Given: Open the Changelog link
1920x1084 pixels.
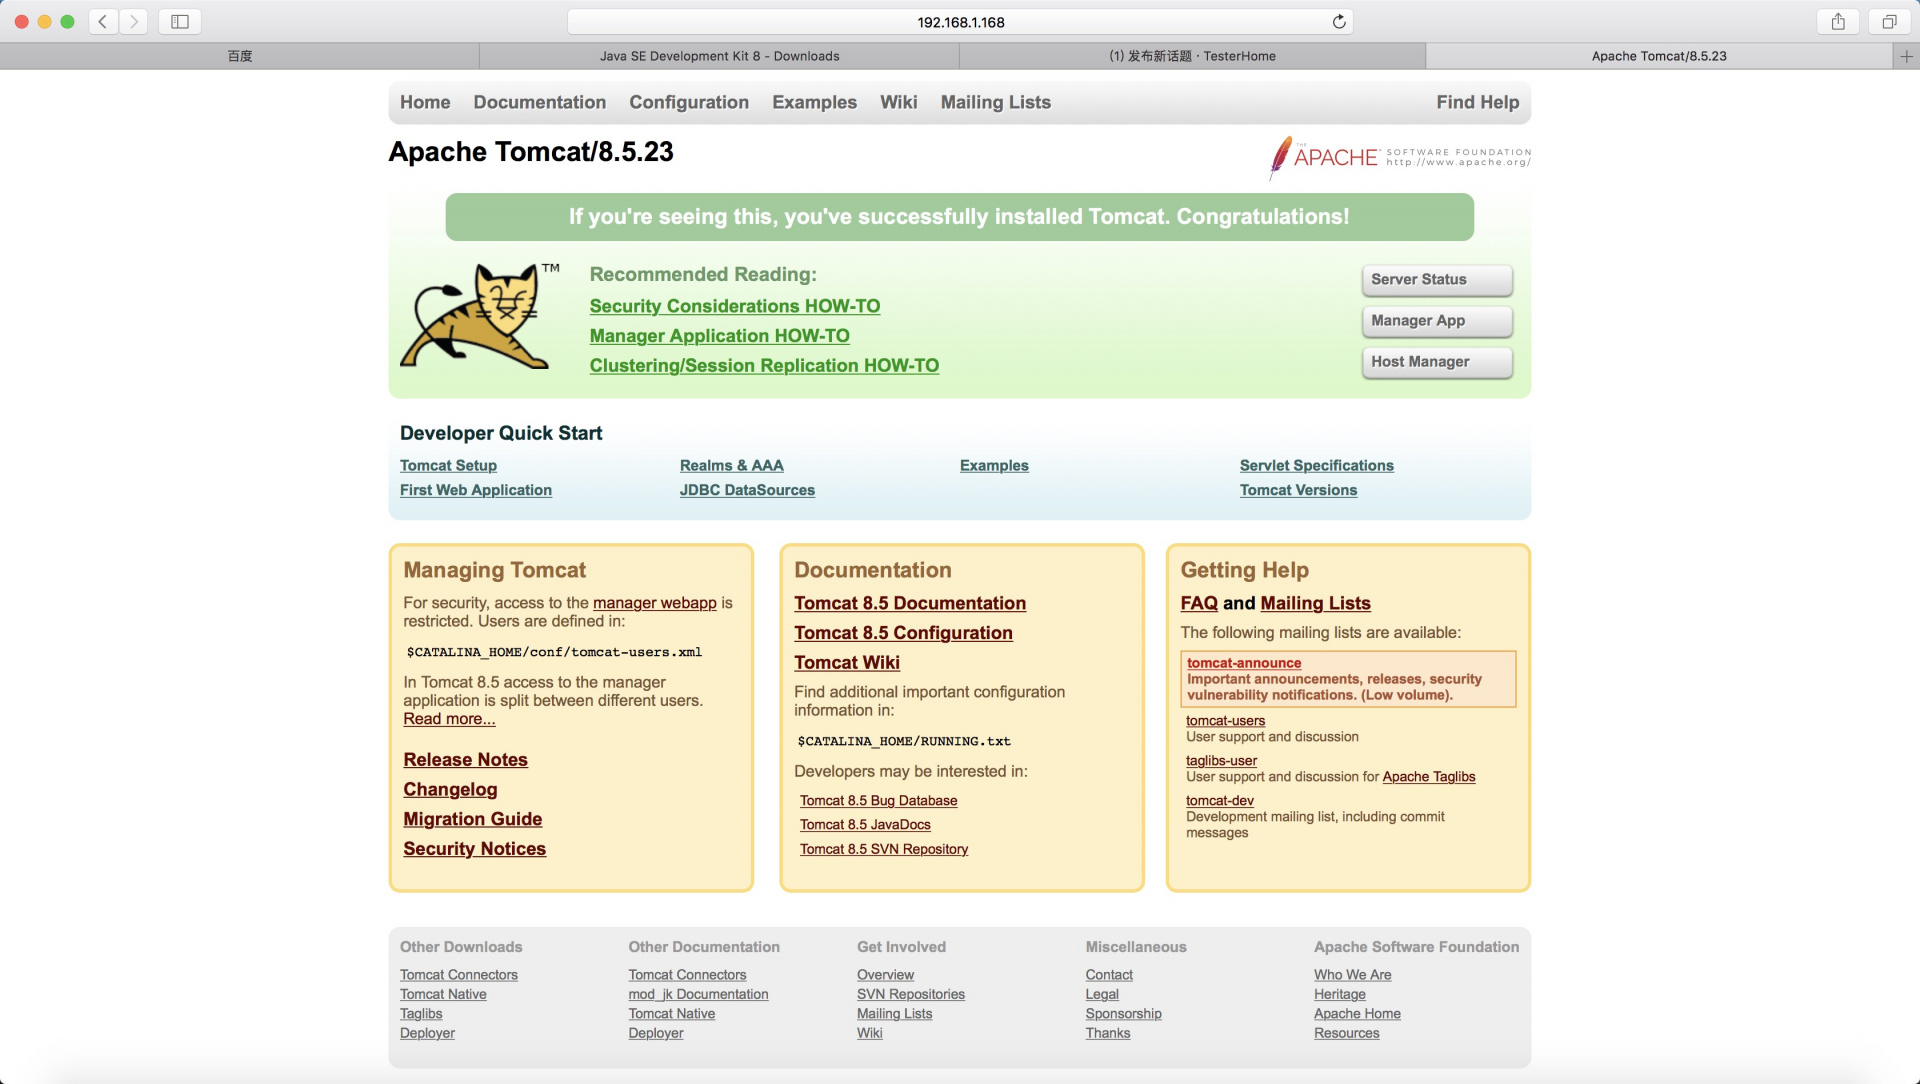Looking at the screenshot, I should click(450, 789).
